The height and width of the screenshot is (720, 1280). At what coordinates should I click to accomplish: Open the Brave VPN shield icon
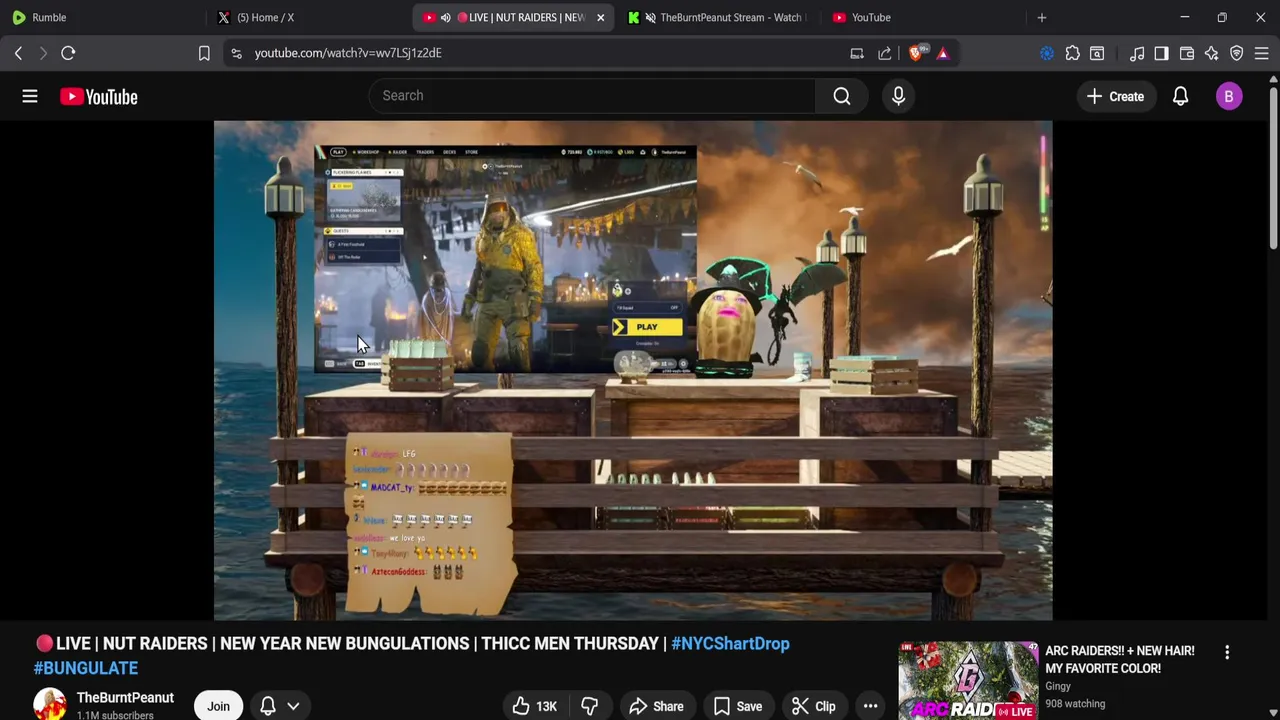pos(1237,53)
